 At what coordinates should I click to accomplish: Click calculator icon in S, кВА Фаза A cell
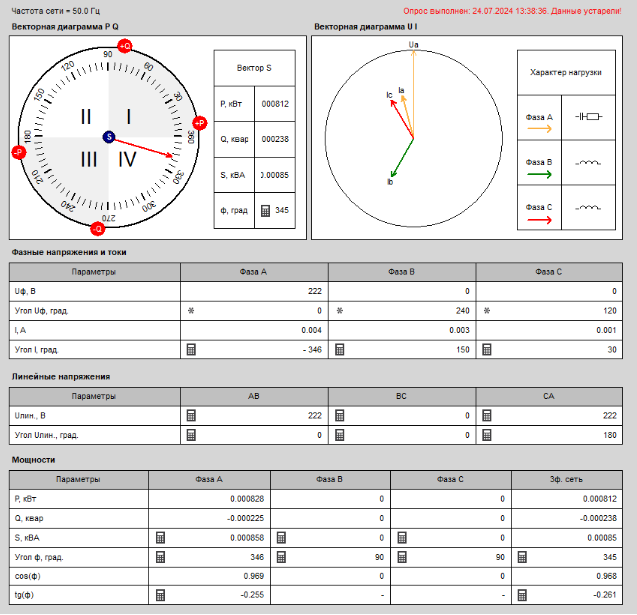pos(160,538)
